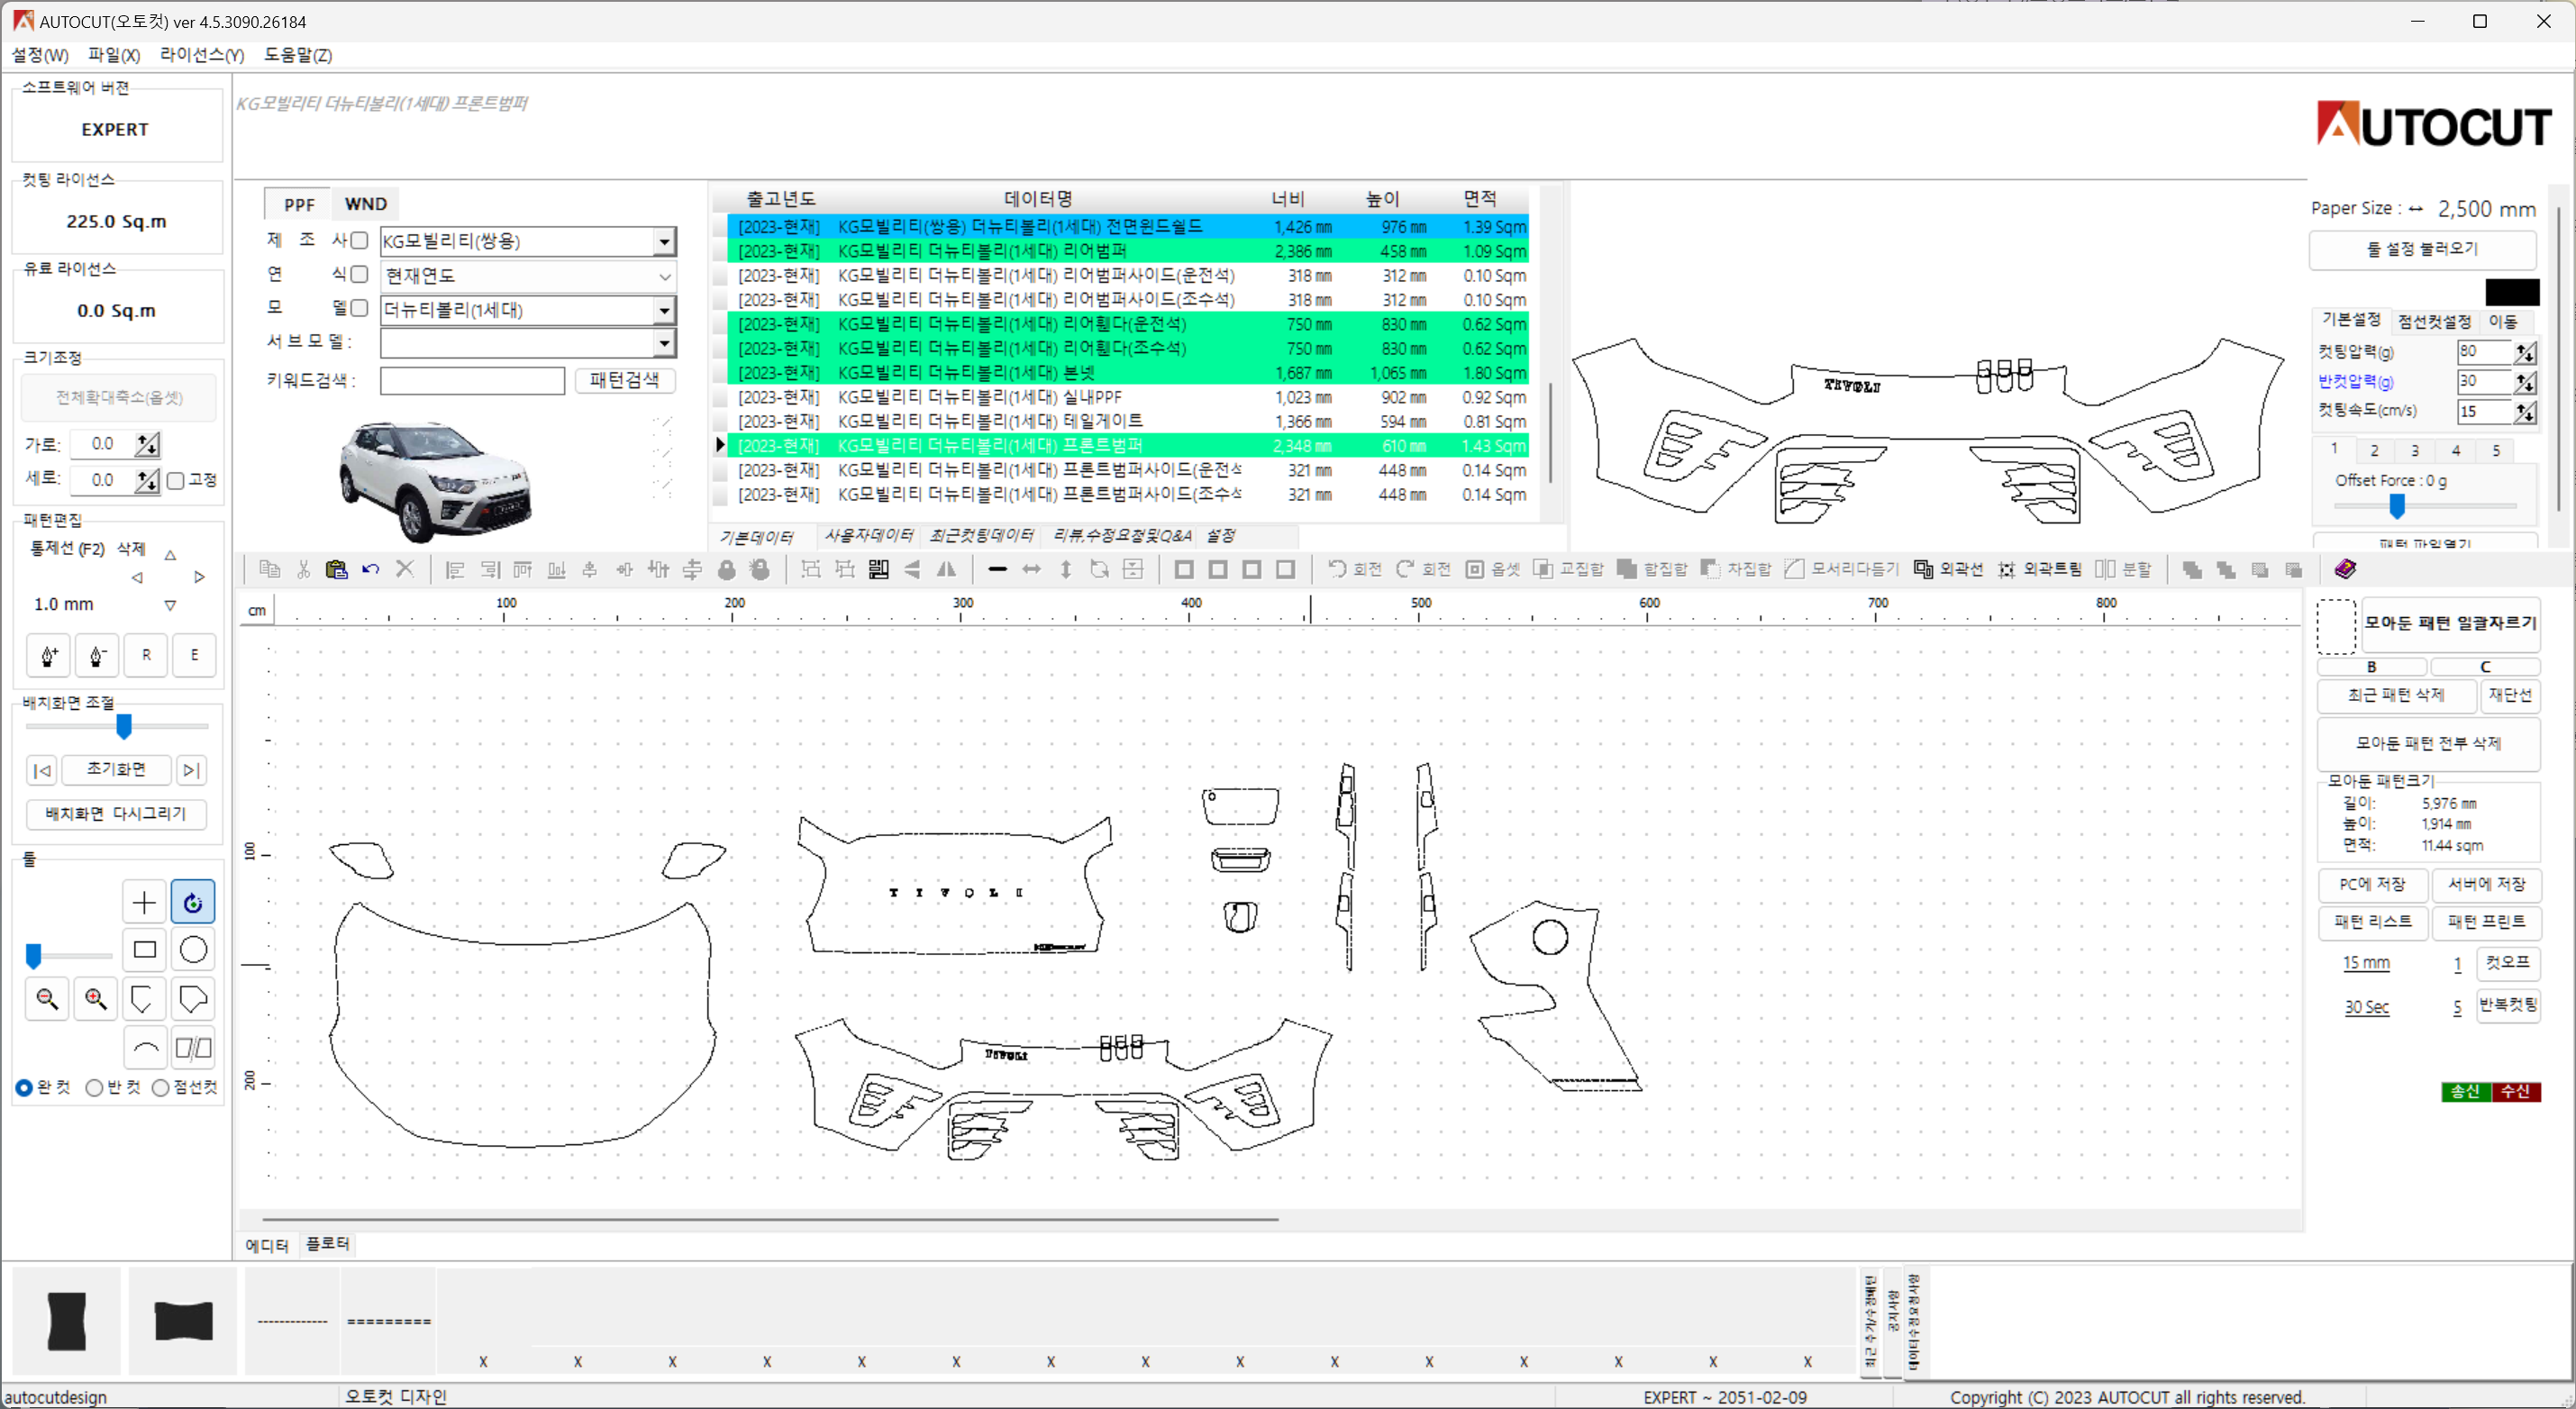Image resolution: width=2576 pixels, height=1409 pixels.
Task: Open the 라이선스(Y) menu
Action: coord(202,55)
